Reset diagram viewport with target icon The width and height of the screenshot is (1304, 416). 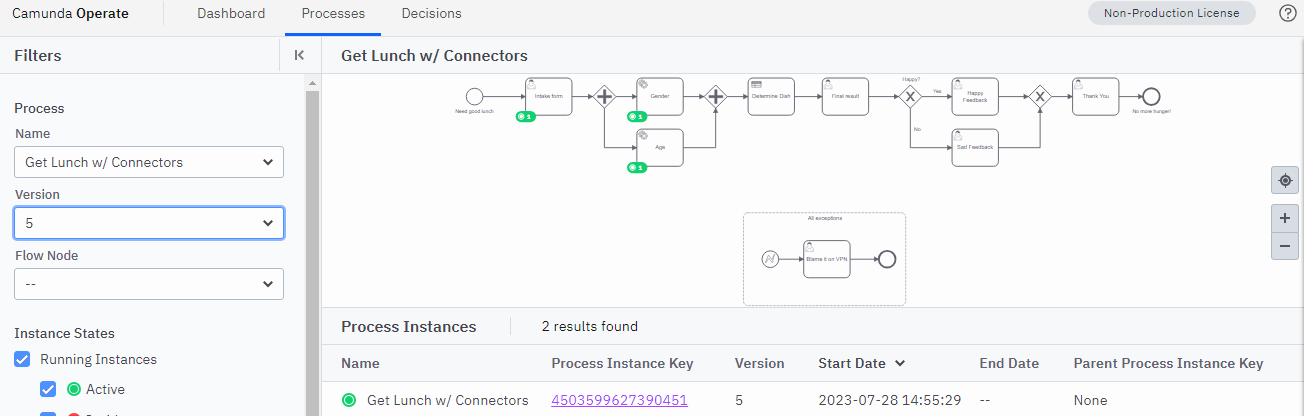1285,180
